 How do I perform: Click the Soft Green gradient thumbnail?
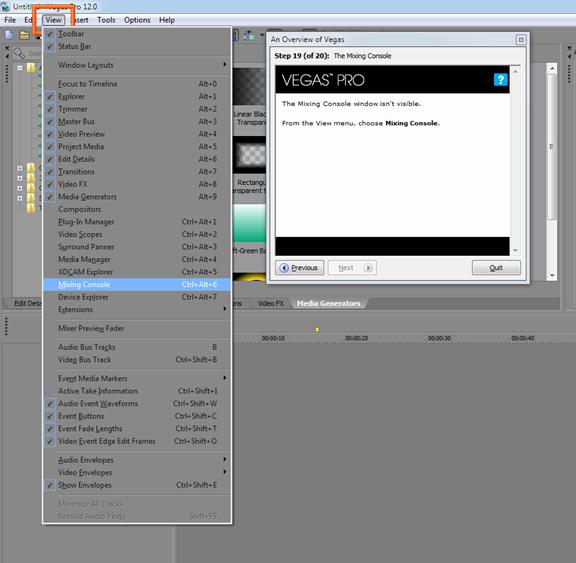[249, 223]
